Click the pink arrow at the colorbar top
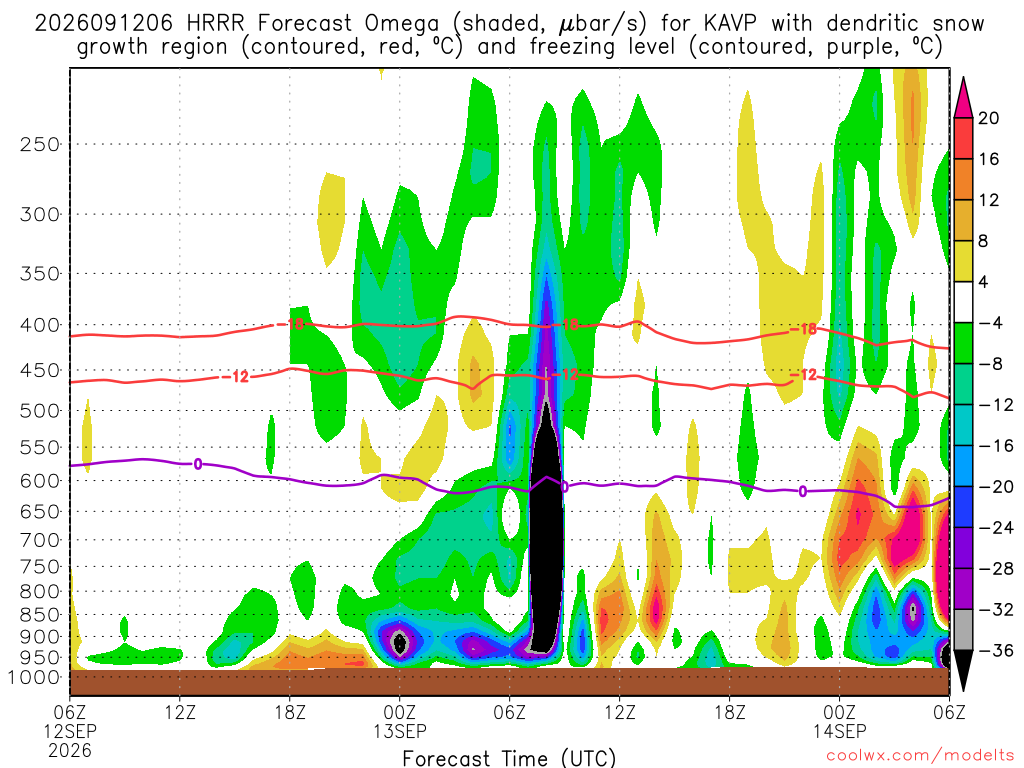Screen dimensions: 1024x768 963,97
